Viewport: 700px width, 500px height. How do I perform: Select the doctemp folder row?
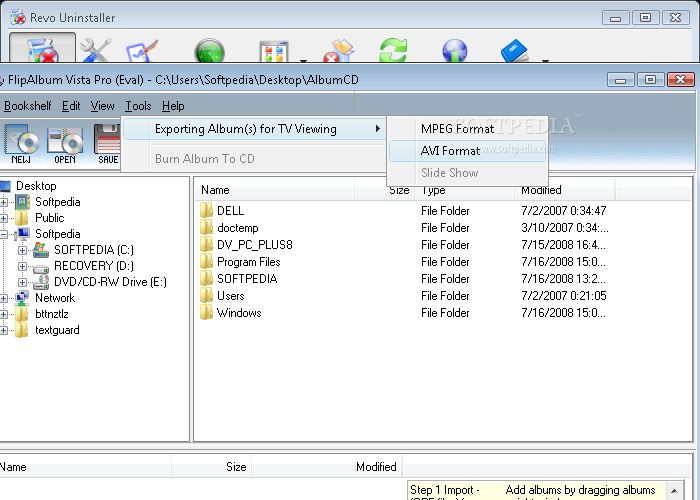[x=404, y=228]
